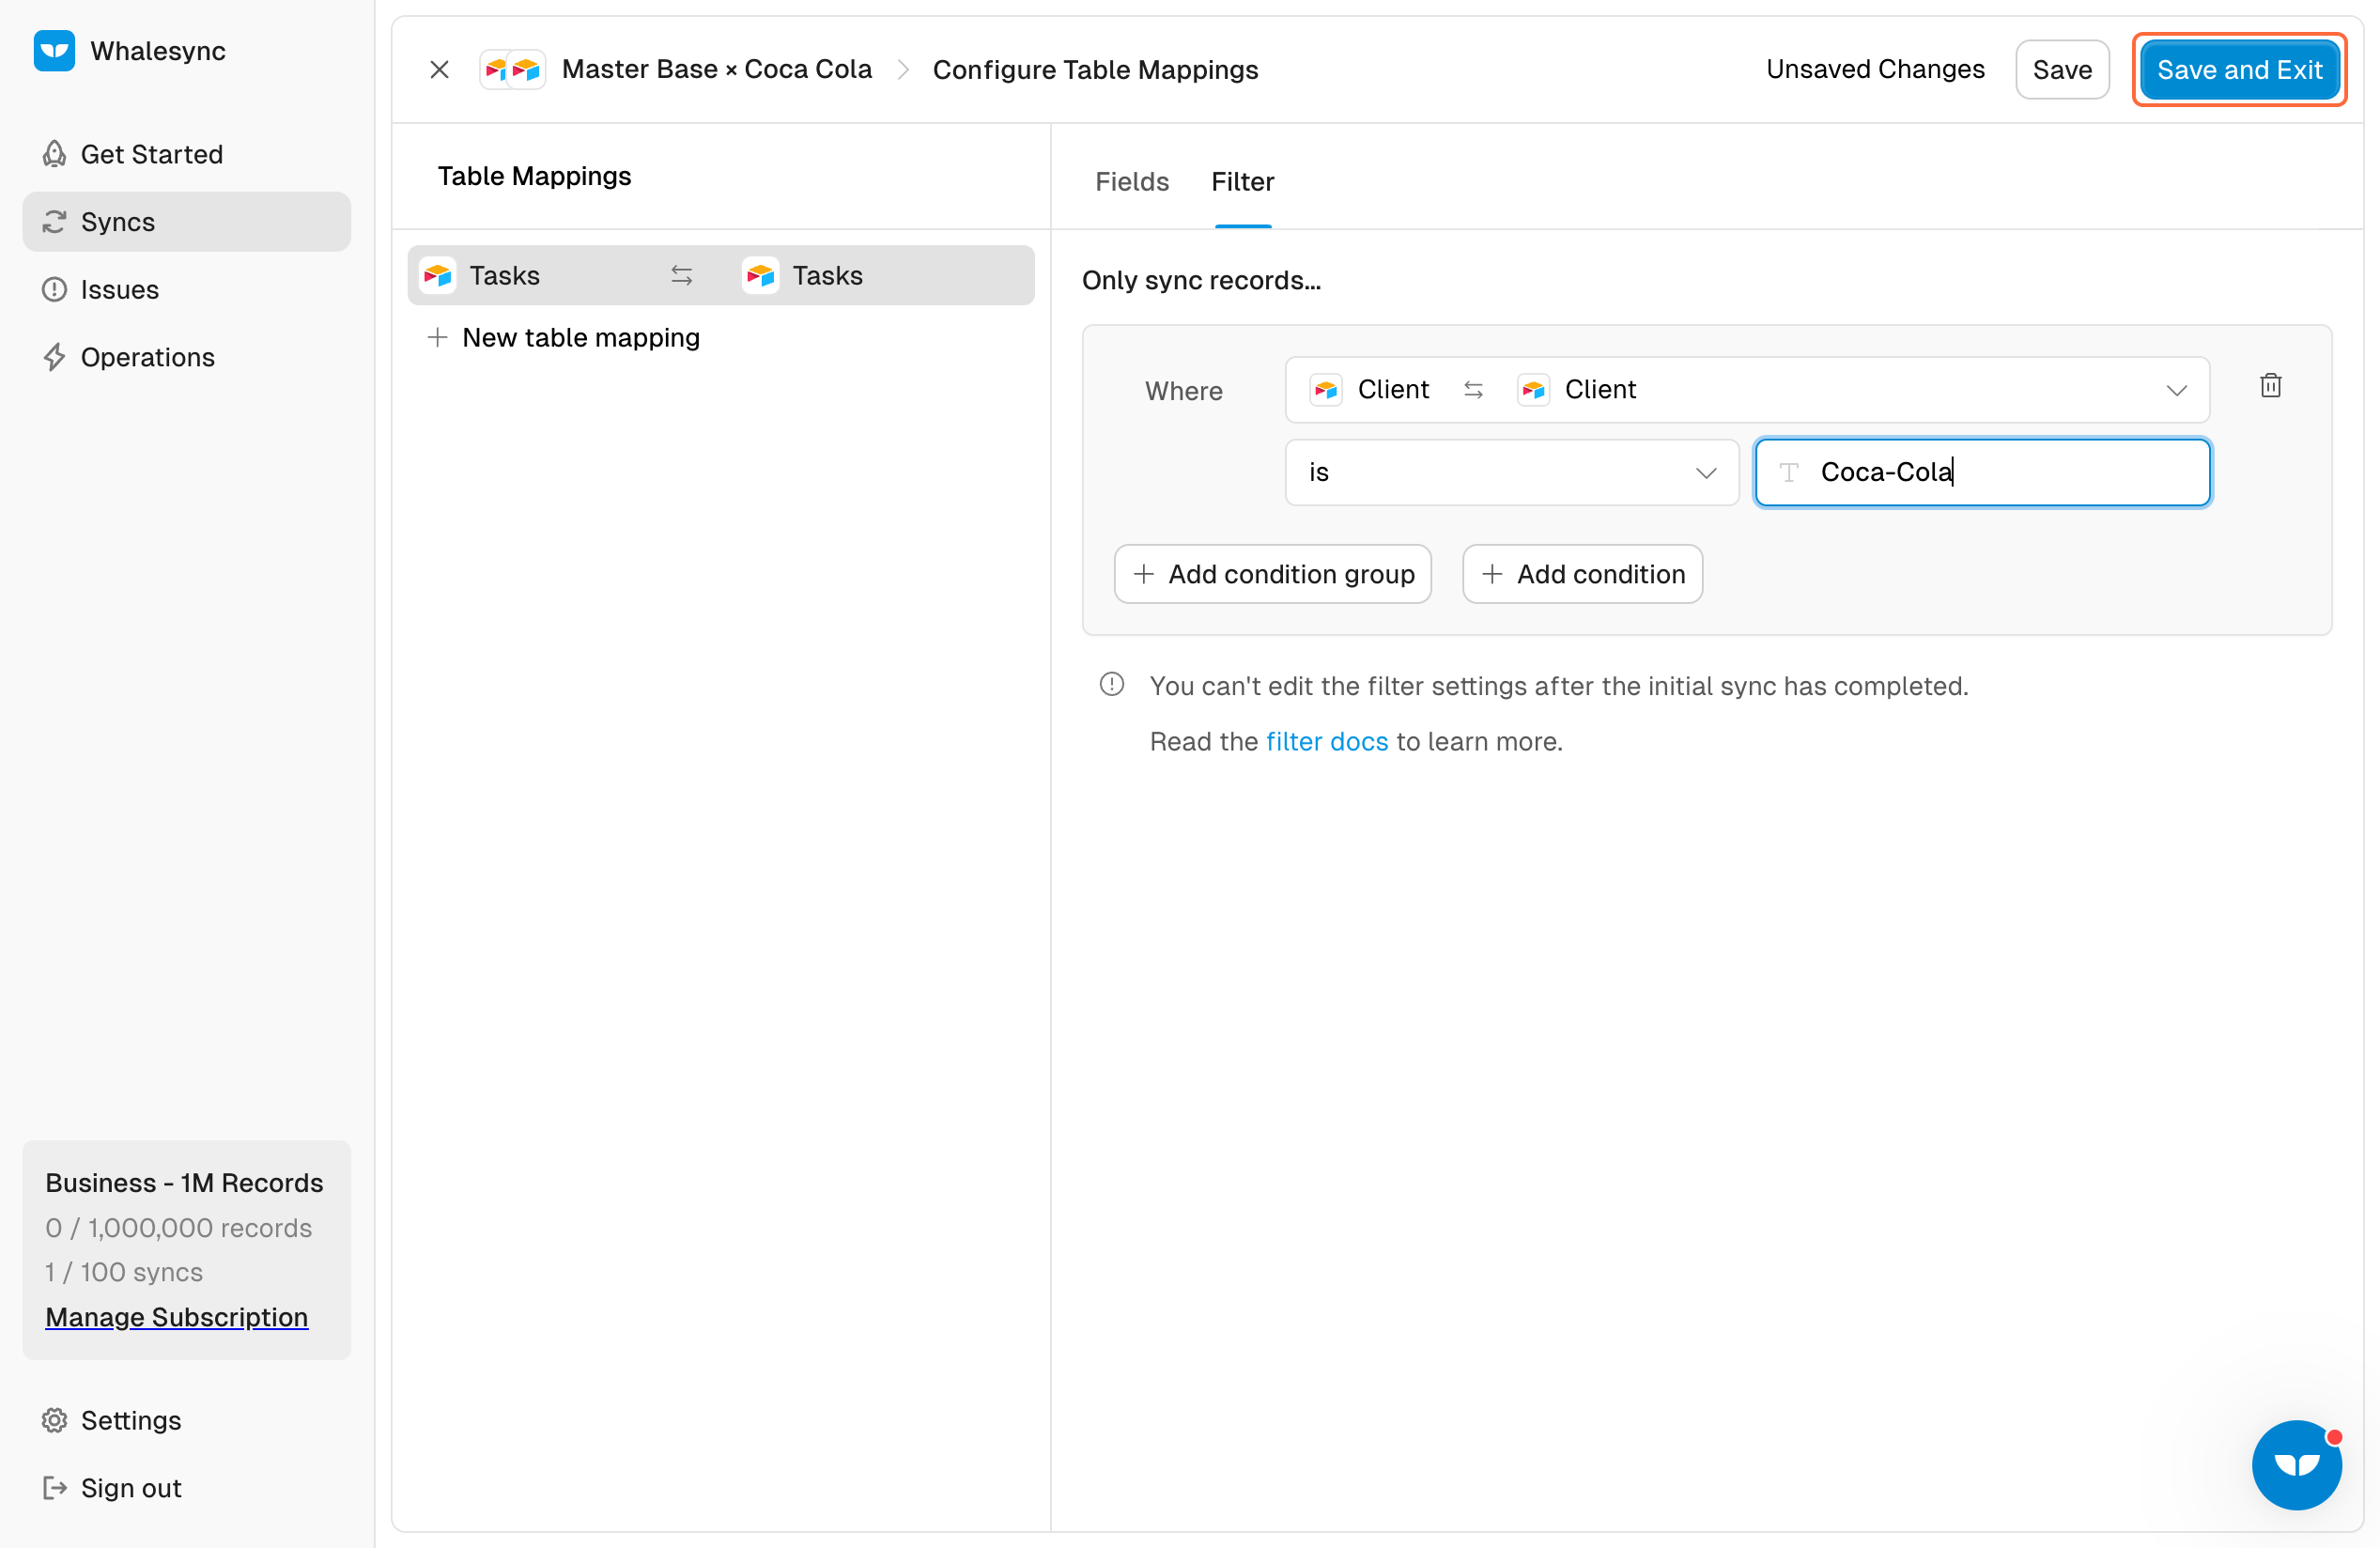Open the Whalesync chat support bubble
The height and width of the screenshot is (1548, 2380).
[2295, 1464]
